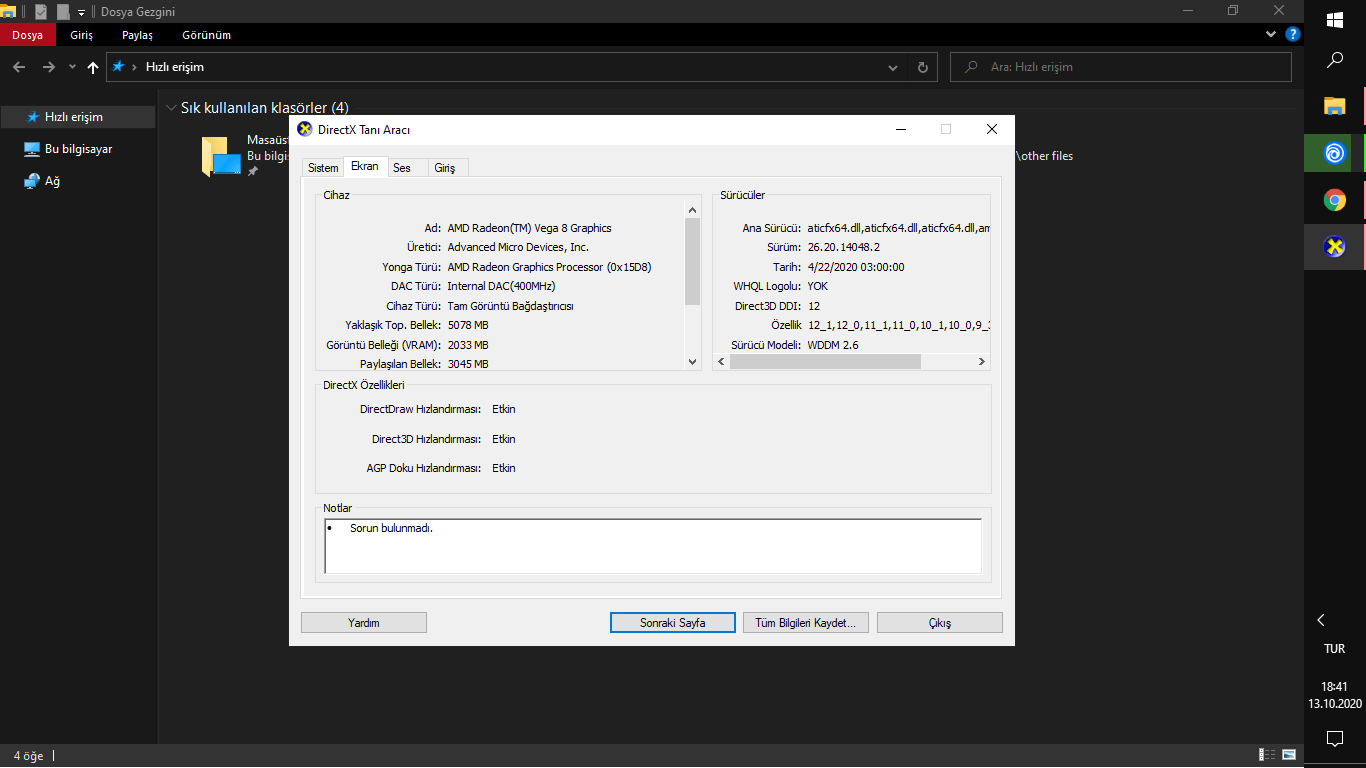
Task: Click the Sonraki Sayfa button
Action: tap(673, 622)
